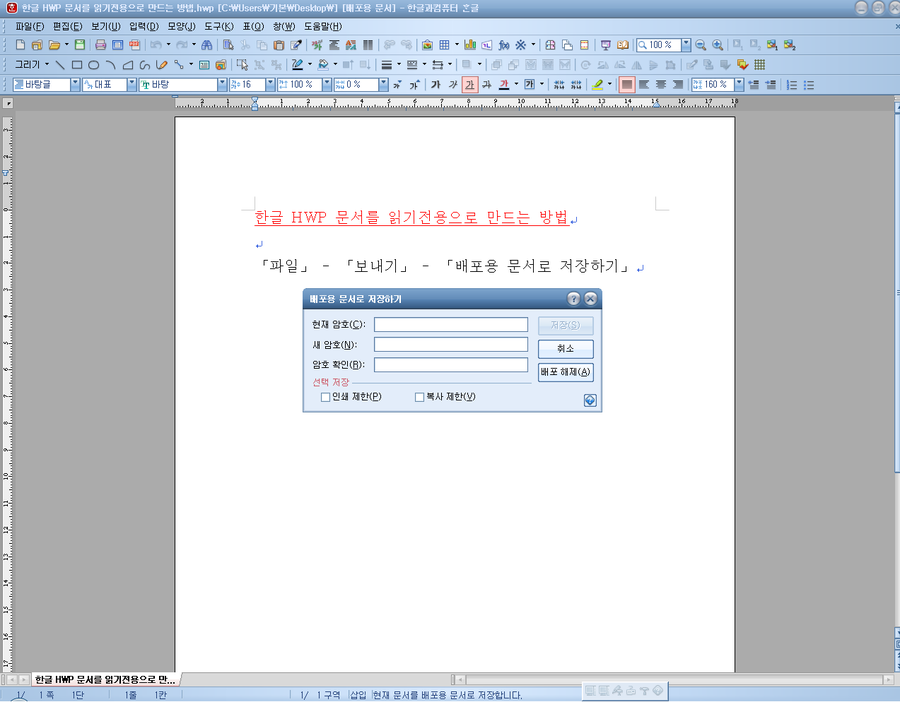Screen dimensions: 900x702
Task: Toggle underline formatting (underlined 가)
Action: [x=470, y=85]
